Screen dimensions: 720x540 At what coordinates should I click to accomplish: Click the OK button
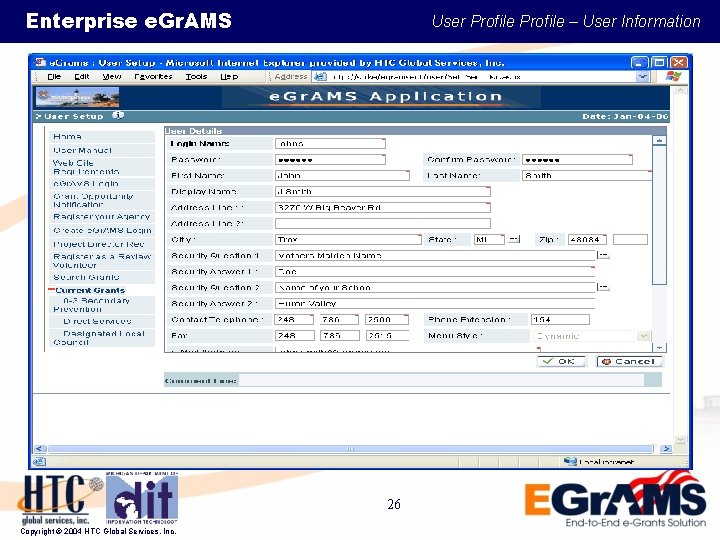point(562,361)
